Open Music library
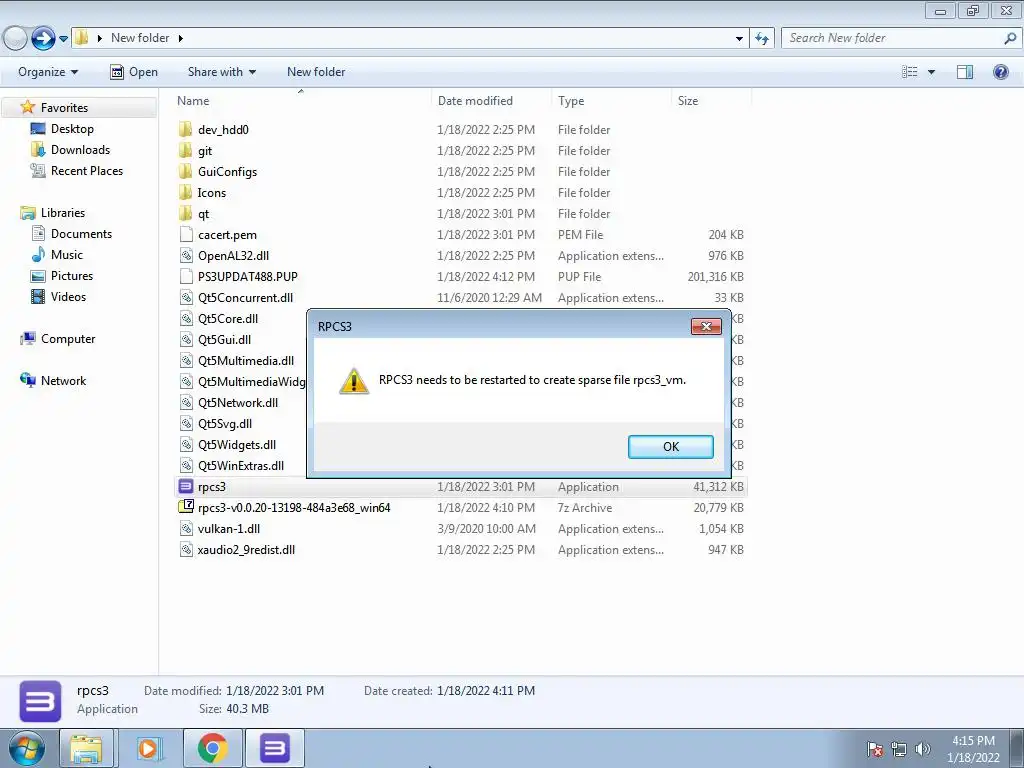 [x=67, y=255]
